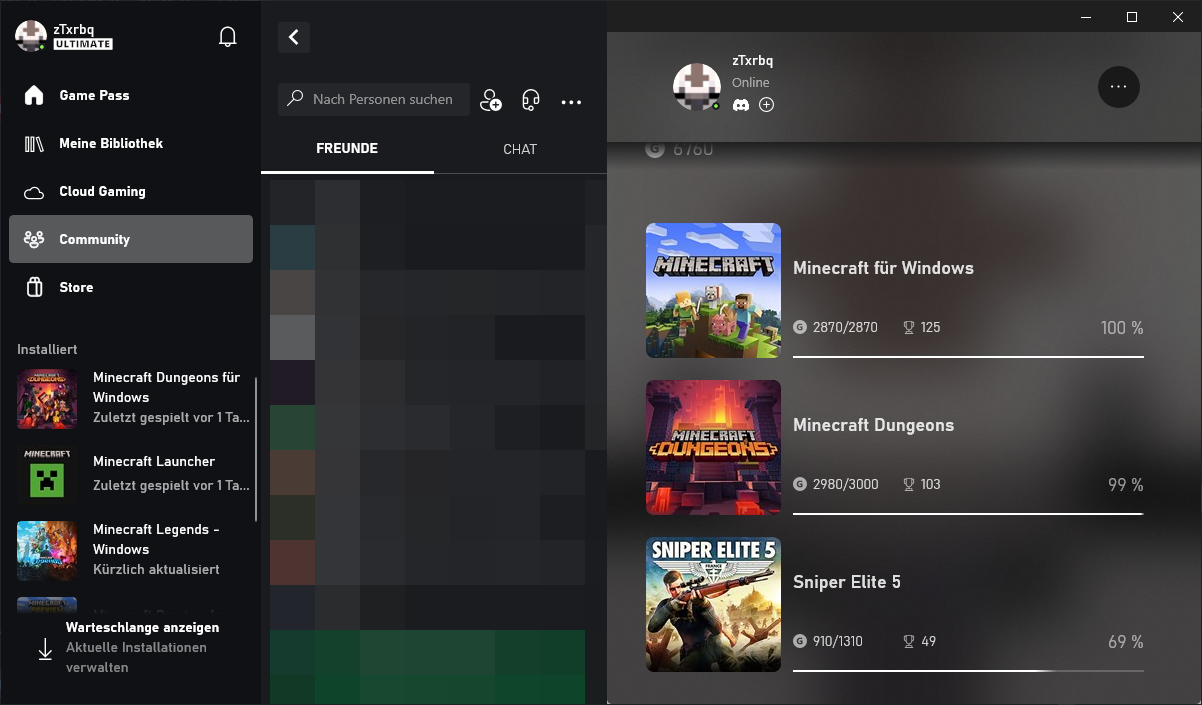Click Sniper Elite 5 achievement progress bar

click(968, 670)
